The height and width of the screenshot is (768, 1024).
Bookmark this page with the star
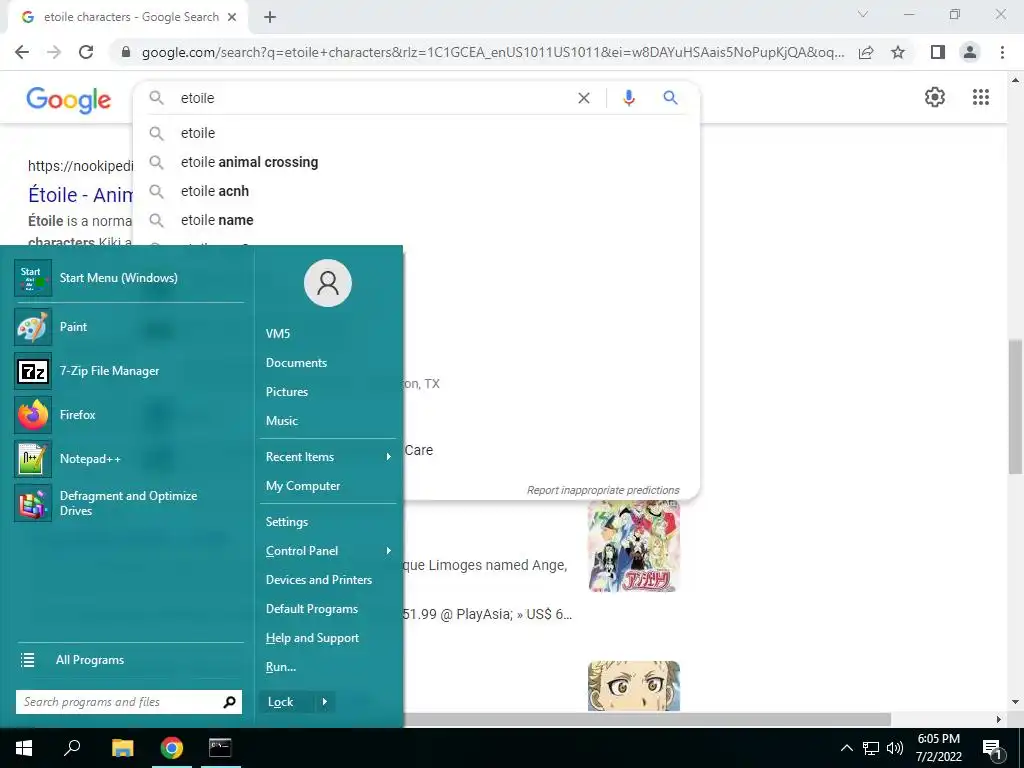pyautogui.click(x=898, y=52)
